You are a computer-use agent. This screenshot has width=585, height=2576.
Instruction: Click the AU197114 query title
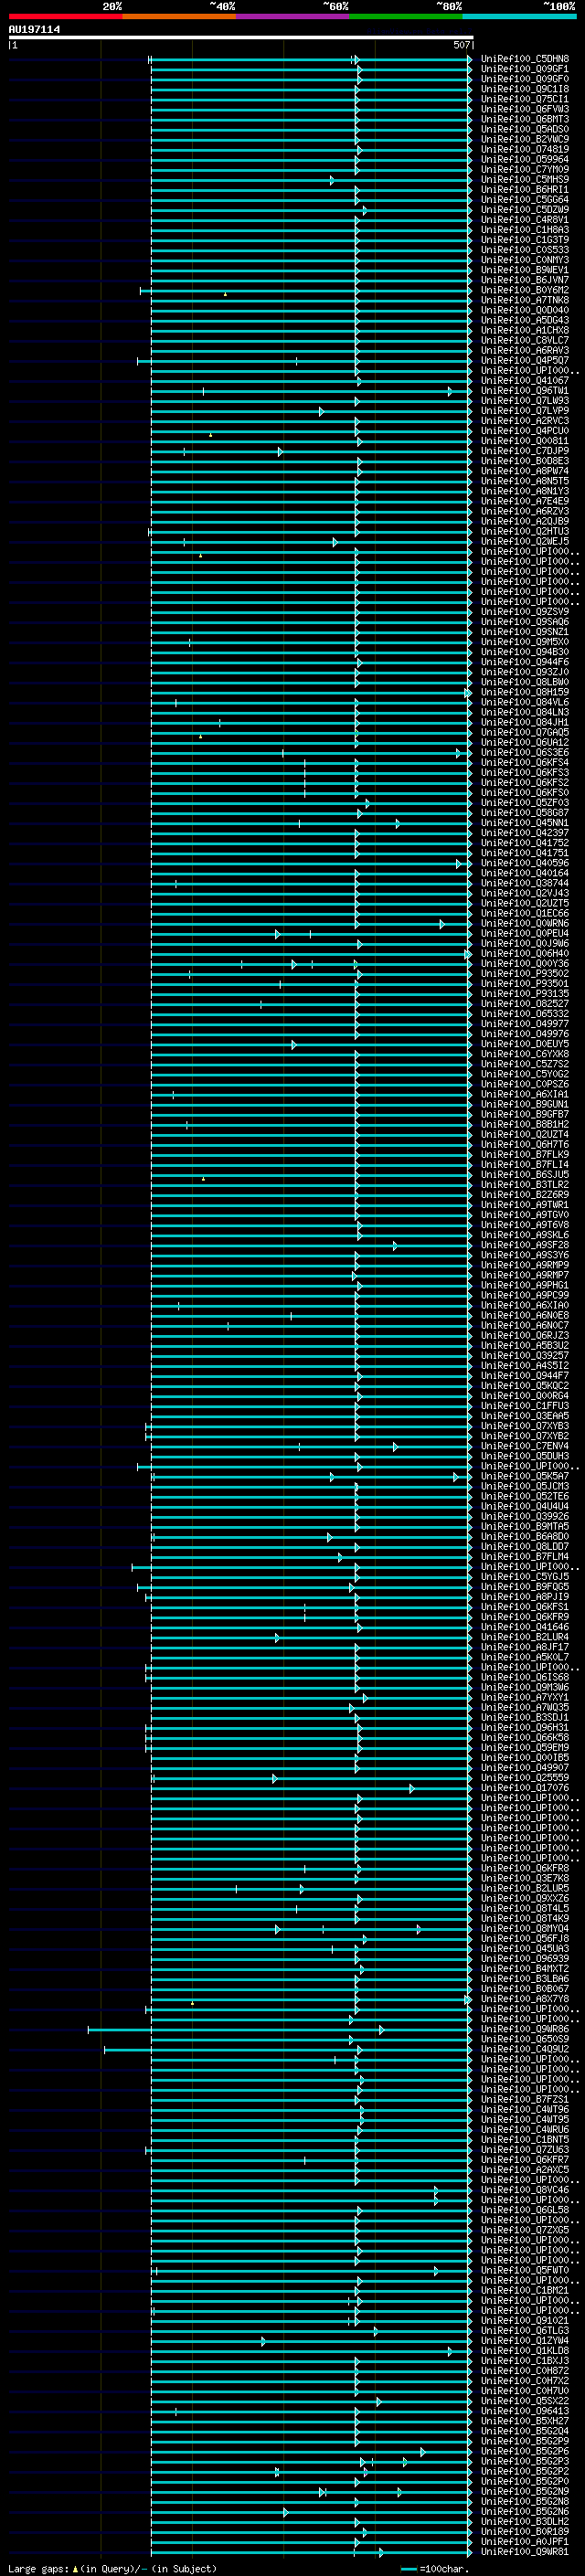34,29
